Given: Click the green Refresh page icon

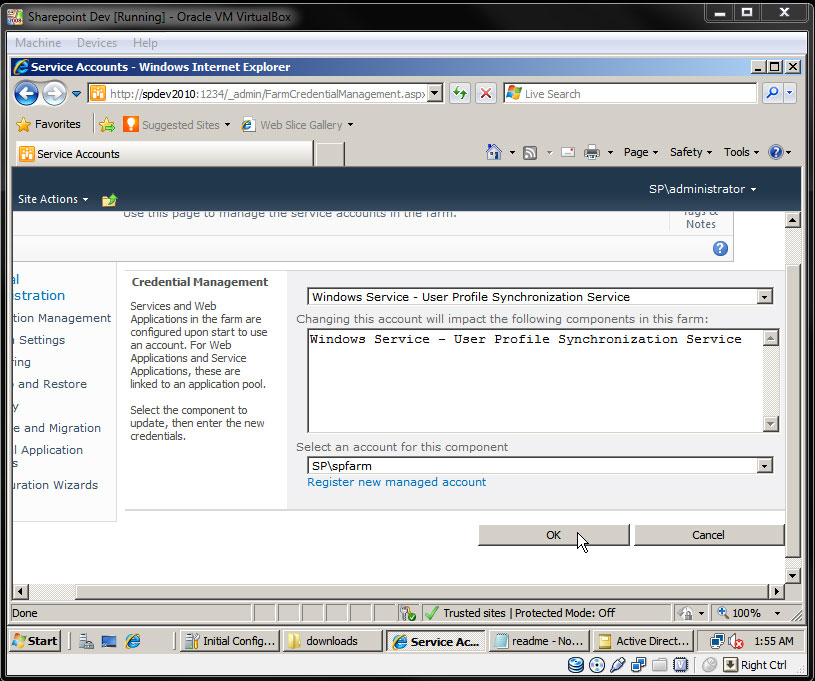Looking at the screenshot, I should pyautogui.click(x=460, y=94).
